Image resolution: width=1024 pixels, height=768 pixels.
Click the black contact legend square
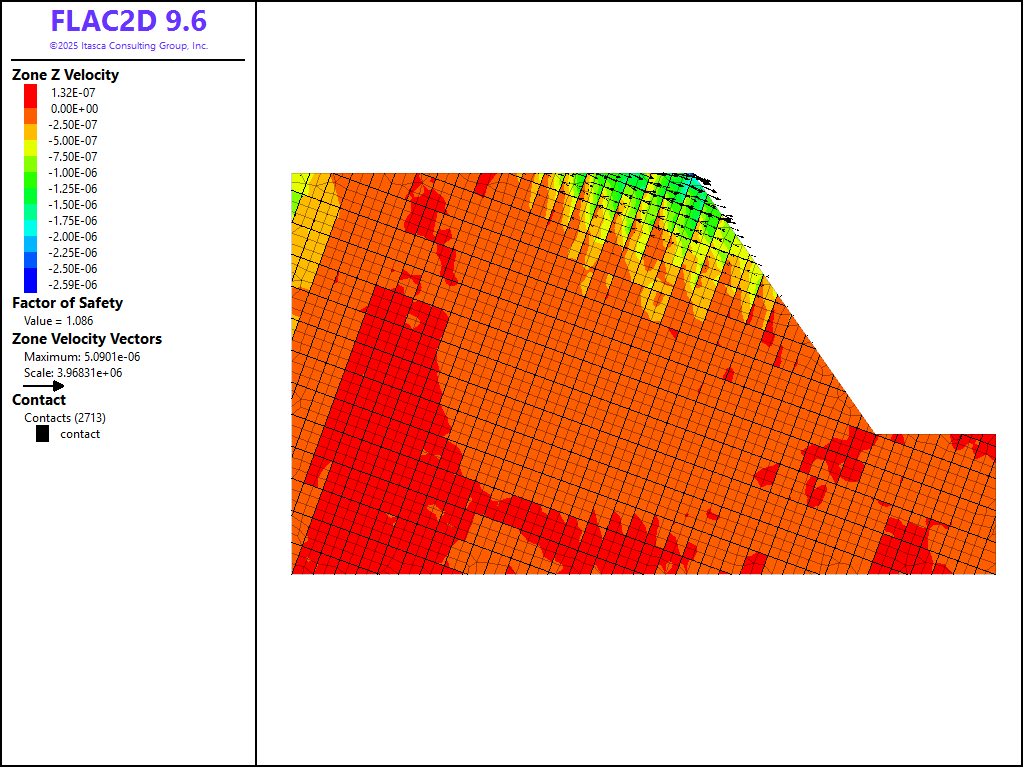(42, 434)
